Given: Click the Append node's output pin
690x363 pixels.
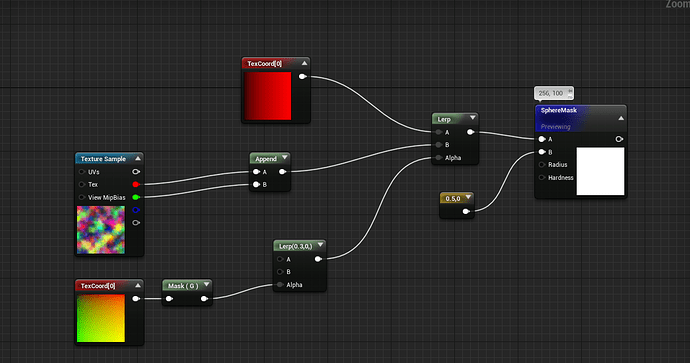Looking at the screenshot, I should click(283, 172).
